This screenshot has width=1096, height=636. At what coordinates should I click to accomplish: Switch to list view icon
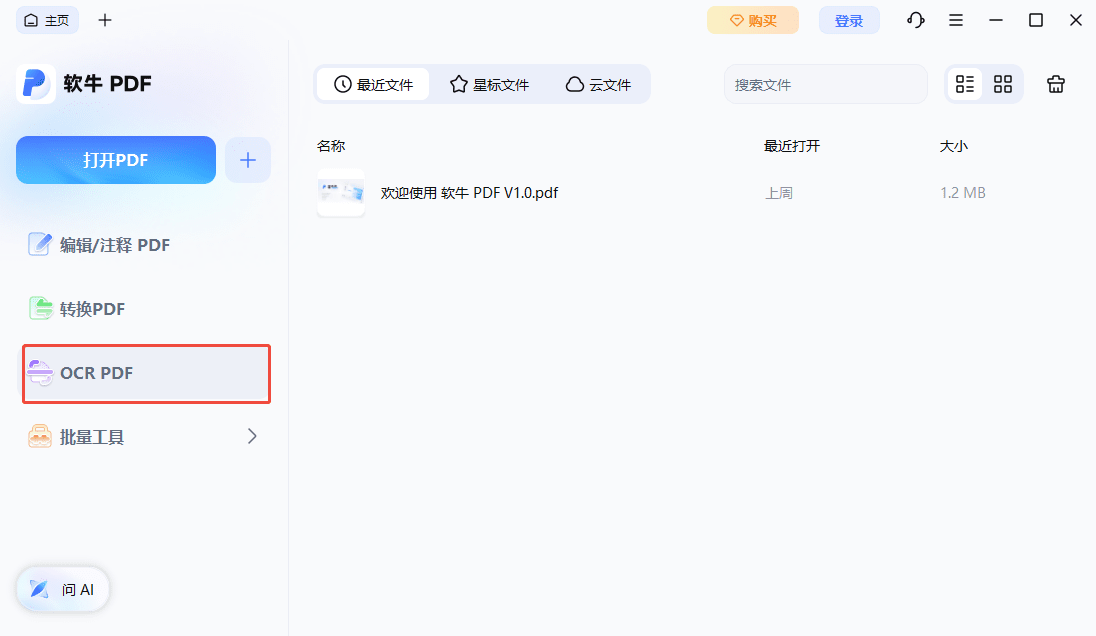[x=965, y=85]
